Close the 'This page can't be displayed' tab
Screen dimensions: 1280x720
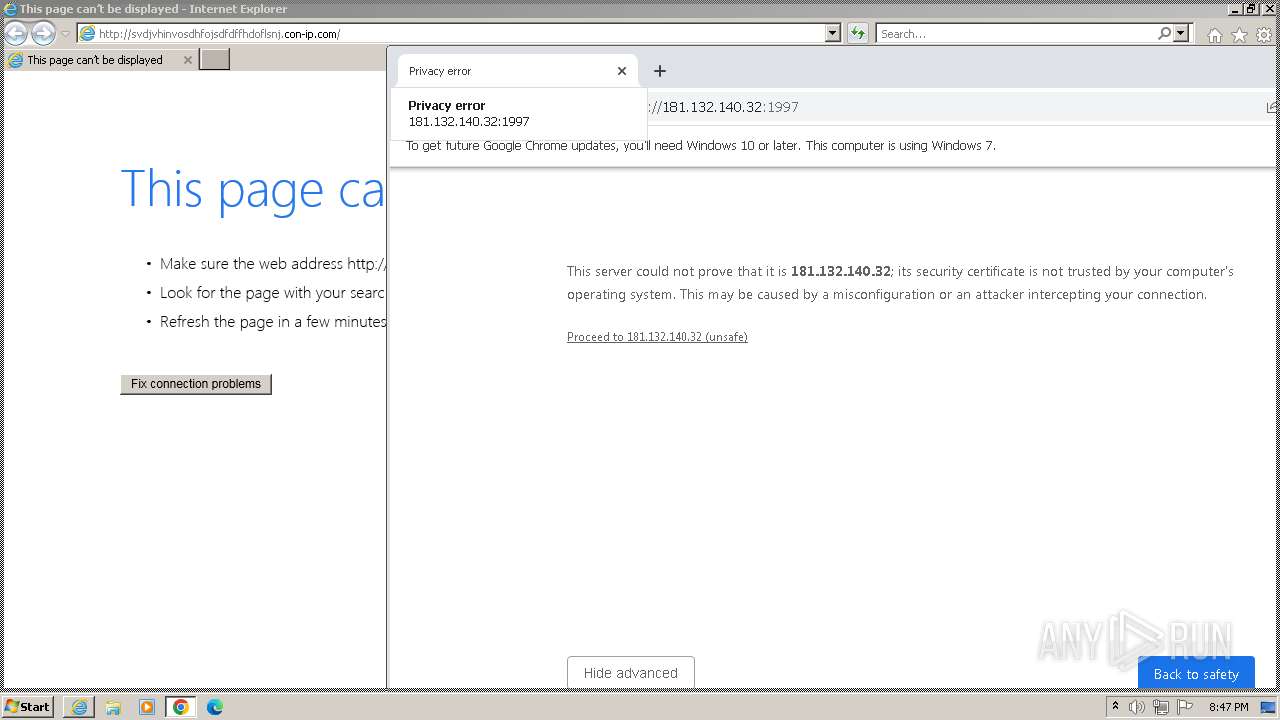(x=187, y=60)
